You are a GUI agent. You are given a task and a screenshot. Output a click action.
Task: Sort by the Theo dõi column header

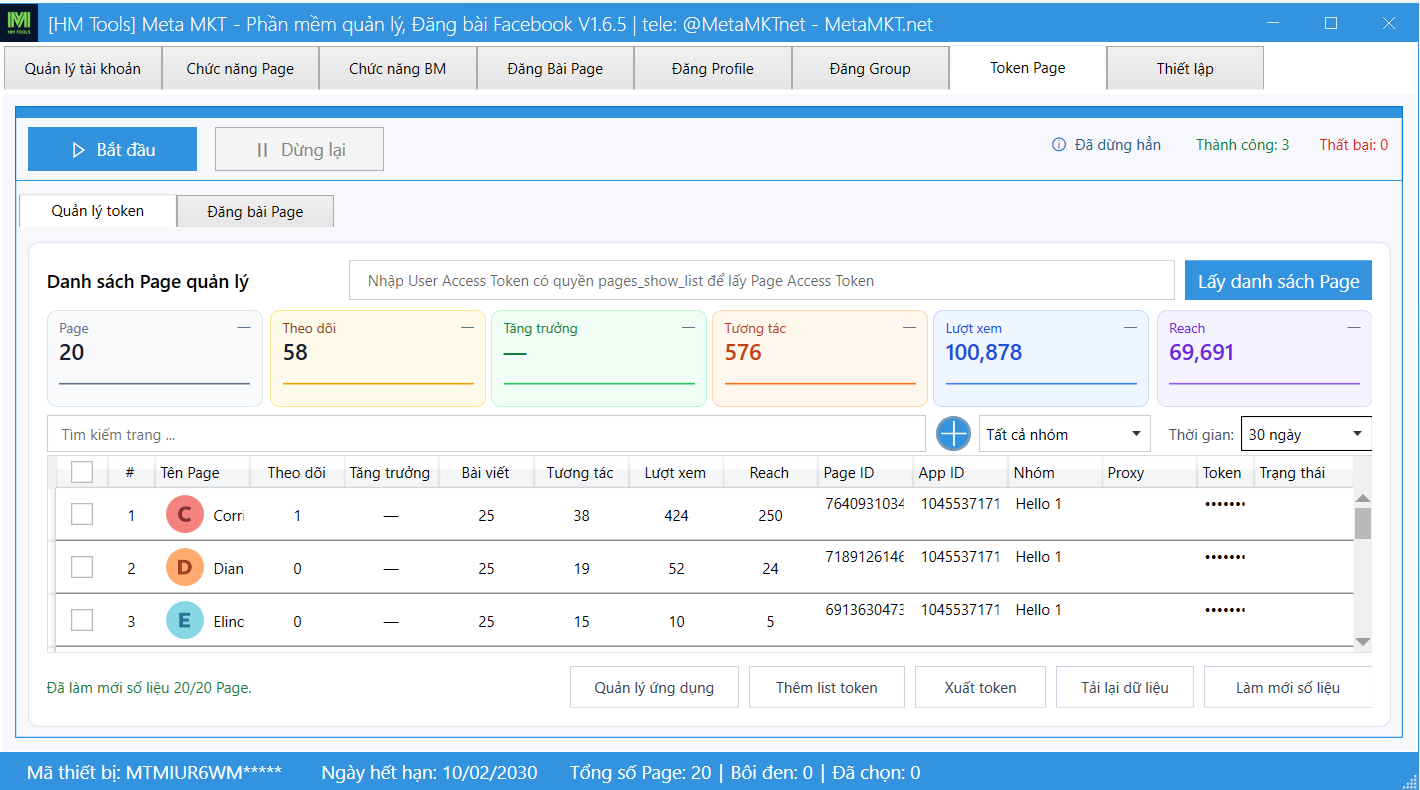[297, 473]
